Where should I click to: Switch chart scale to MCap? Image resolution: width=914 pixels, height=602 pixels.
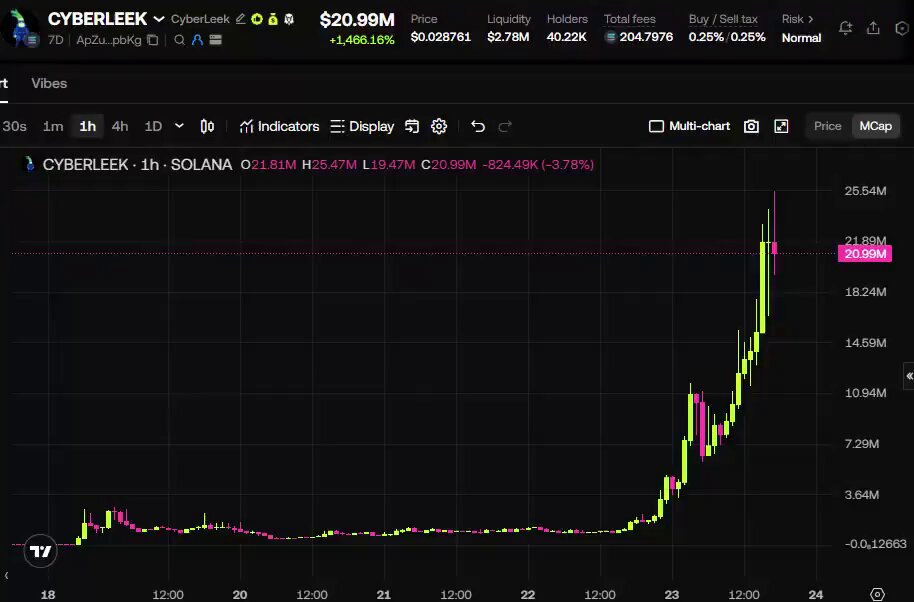(x=876, y=126)
